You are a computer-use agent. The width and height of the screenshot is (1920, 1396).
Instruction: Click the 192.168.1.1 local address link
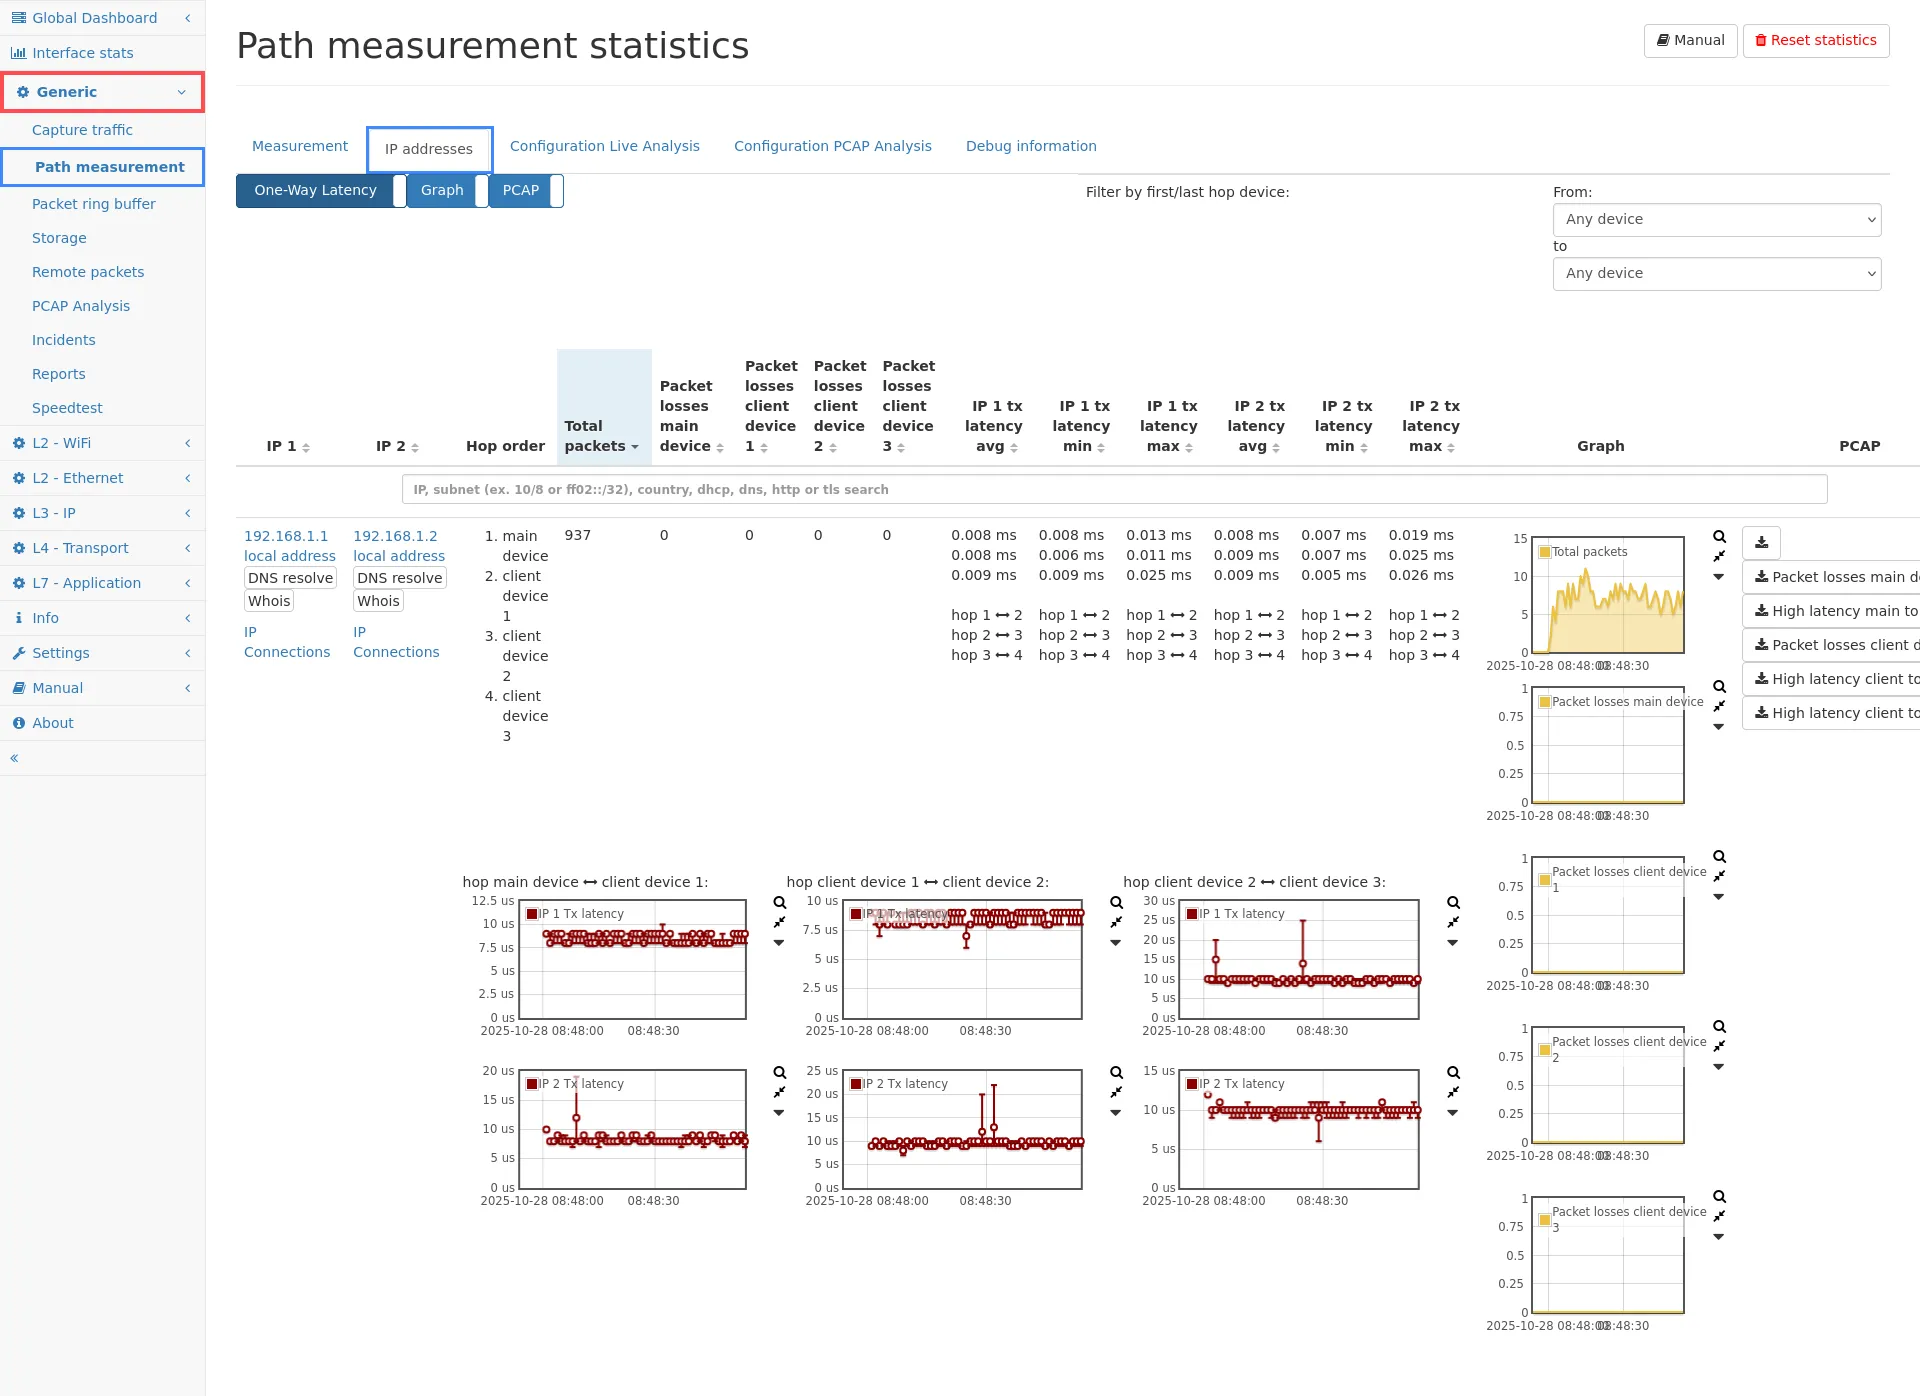tap(286, 536)
